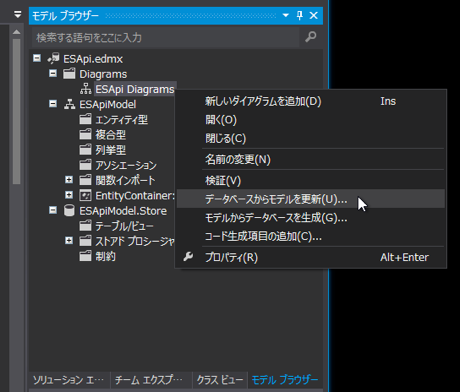Collapse the ESApiModel node

coord(53,104)
